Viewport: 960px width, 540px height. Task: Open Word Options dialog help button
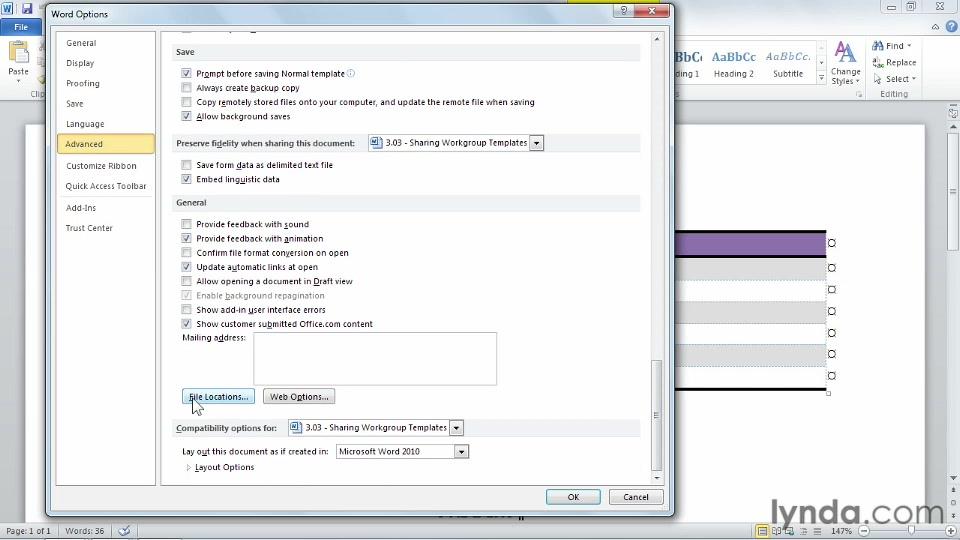[x=623, y=11]
